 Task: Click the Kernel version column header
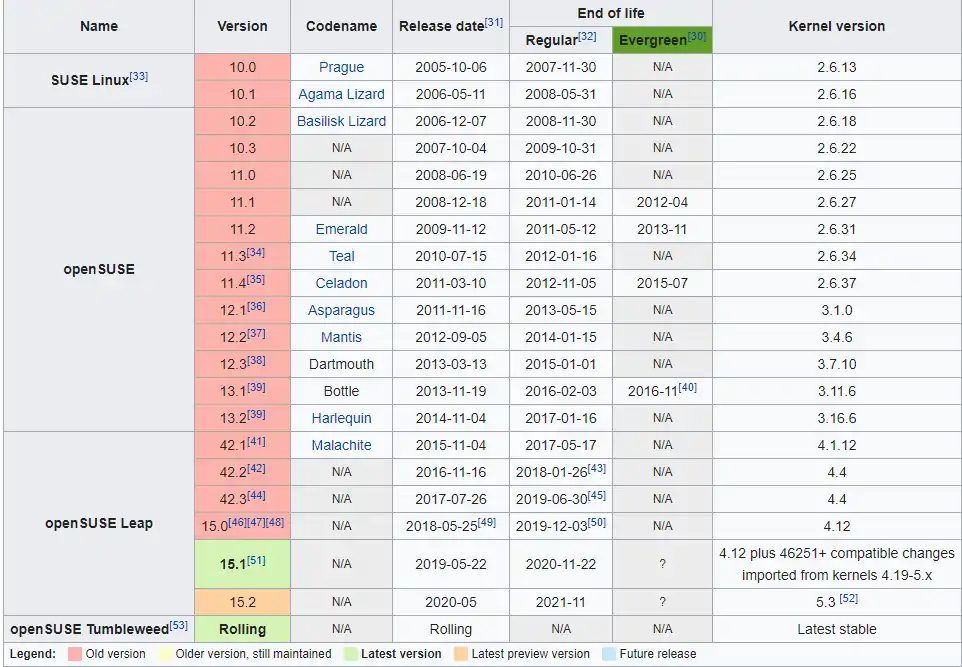(836, 26)
